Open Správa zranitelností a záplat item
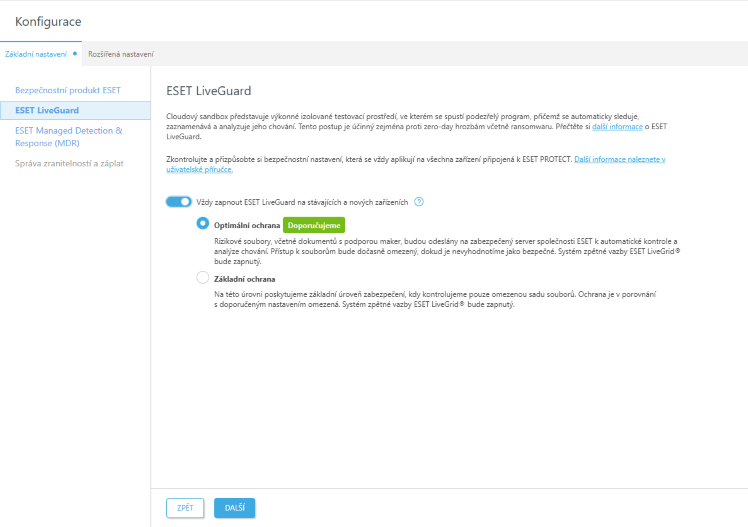The image size is (748, 527). point(69,163)
